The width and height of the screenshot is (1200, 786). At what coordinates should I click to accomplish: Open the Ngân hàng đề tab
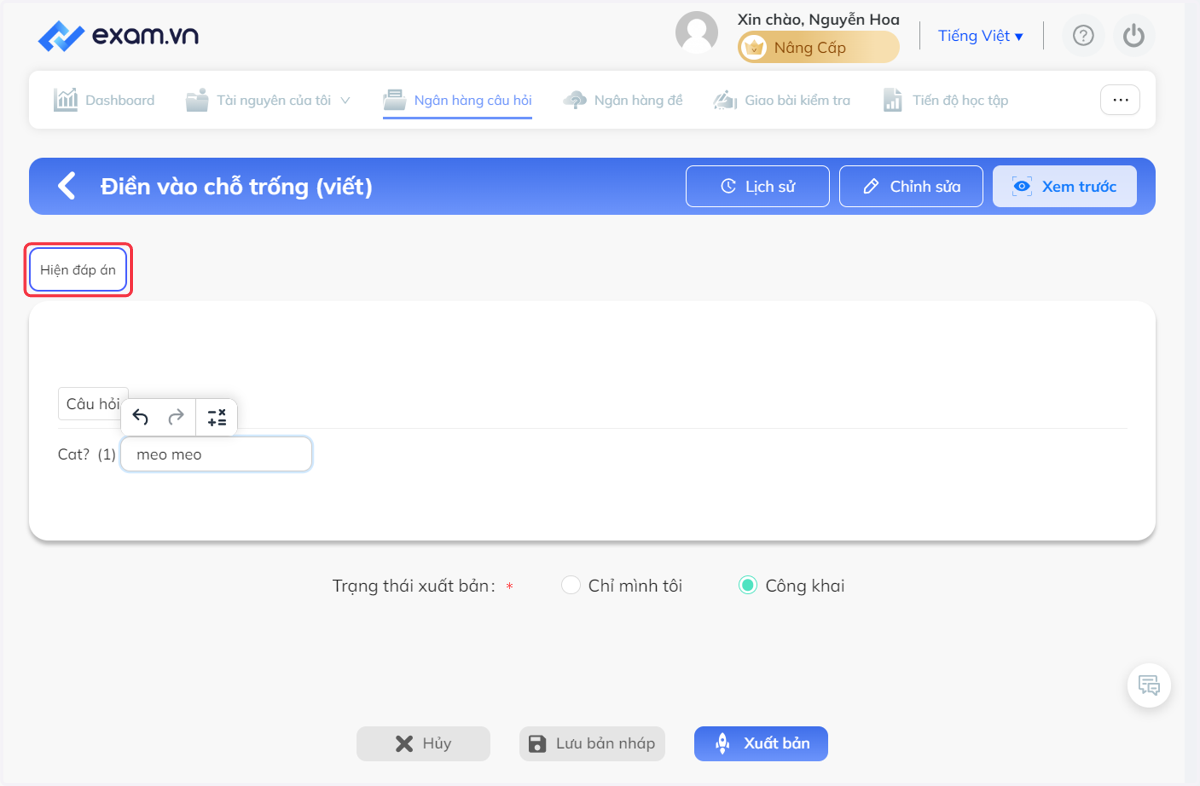(623, 100)
